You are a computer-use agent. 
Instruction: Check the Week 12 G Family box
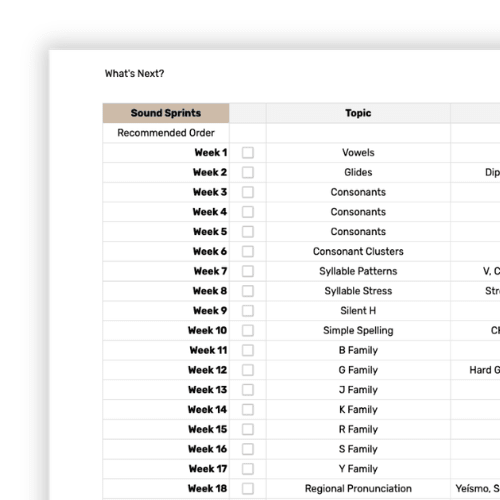248,370
